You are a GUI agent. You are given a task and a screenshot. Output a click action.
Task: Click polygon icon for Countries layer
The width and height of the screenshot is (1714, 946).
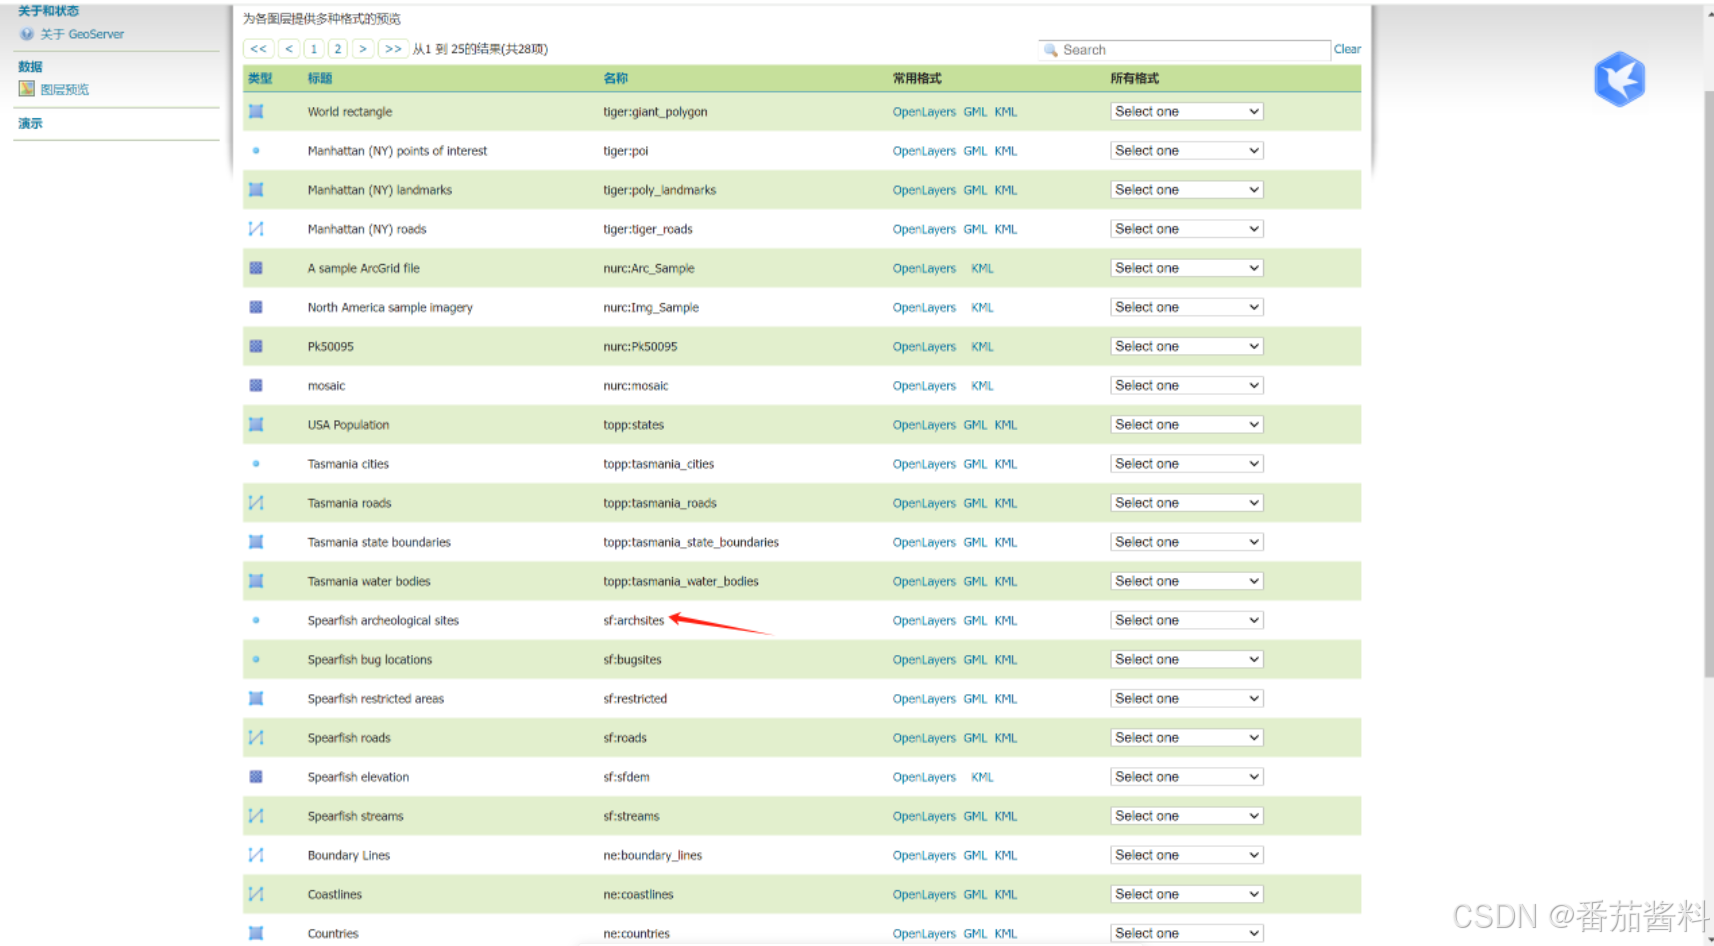[x=256, y=933]
